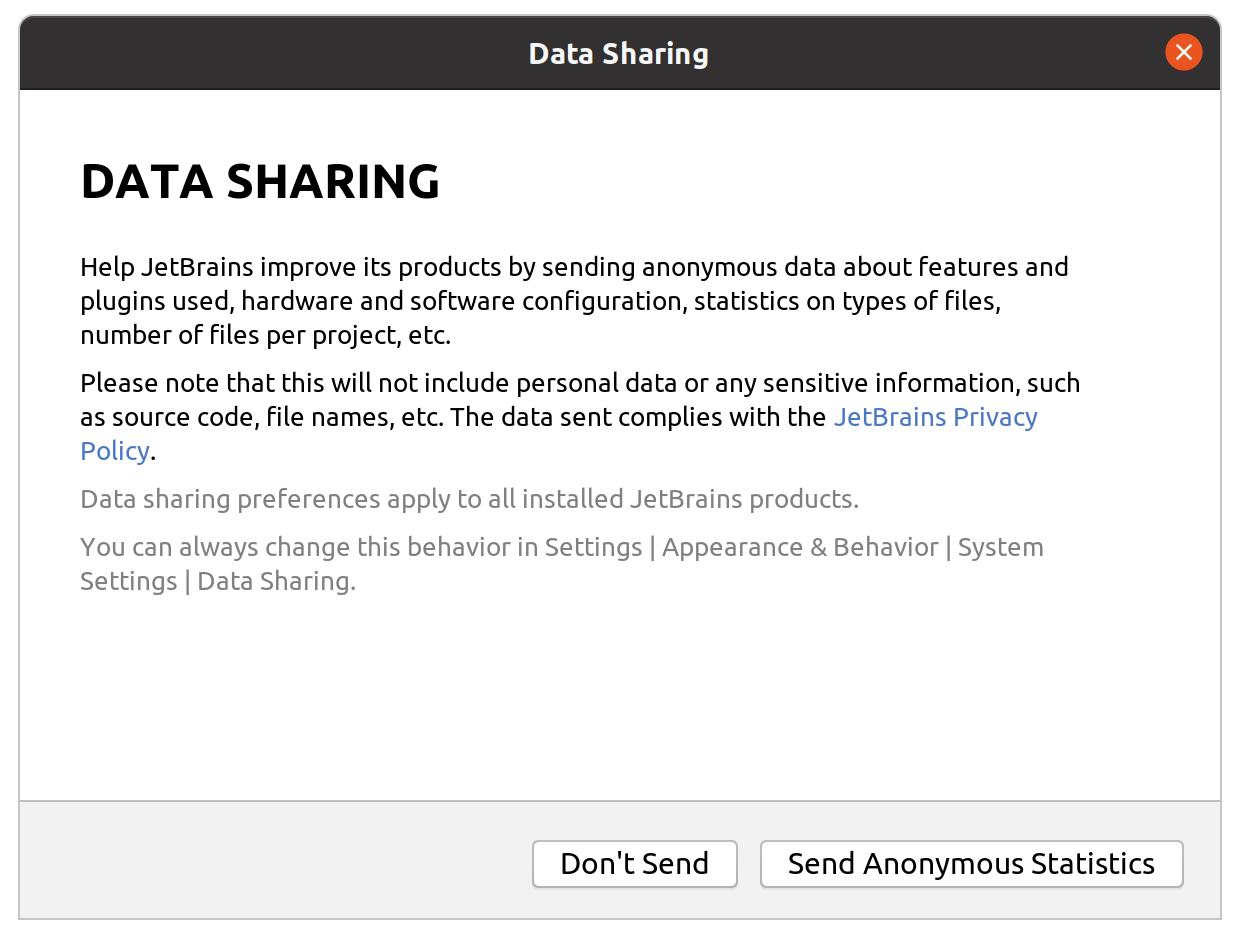Click the Data Sharing window title
This screenshot has width=1240, height=938.
click(619, 53)
